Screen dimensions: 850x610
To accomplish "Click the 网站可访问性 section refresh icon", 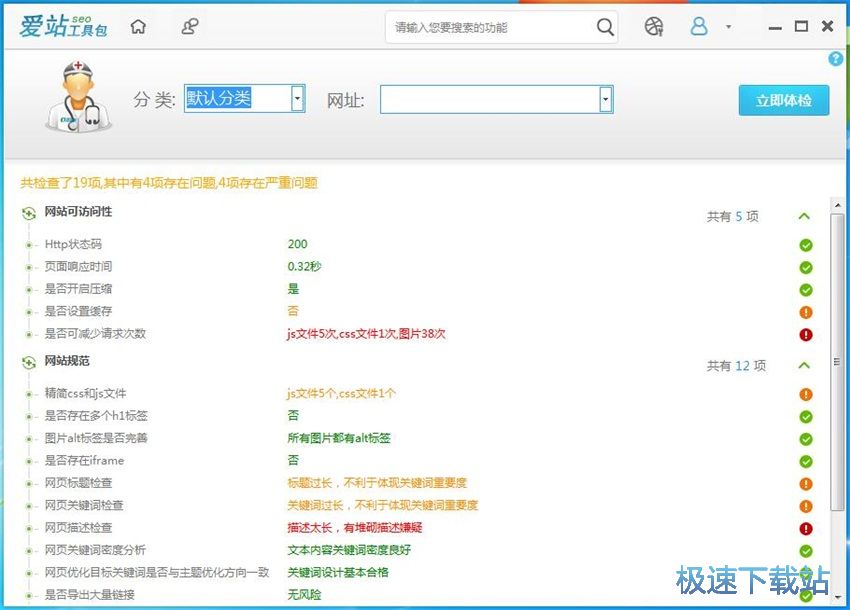I will [29, 213].
